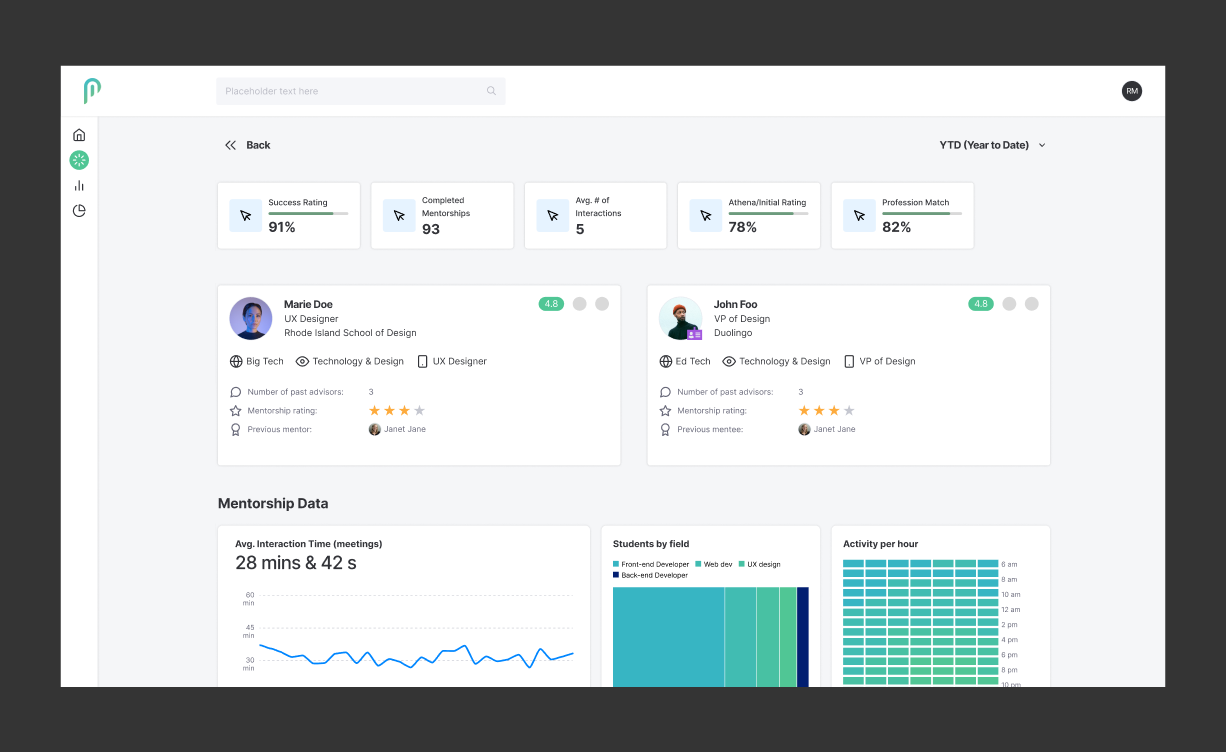Click the Back double chevron arrow
The image size is (1226, 752).
pyautogui.click(x=231, y=145)
